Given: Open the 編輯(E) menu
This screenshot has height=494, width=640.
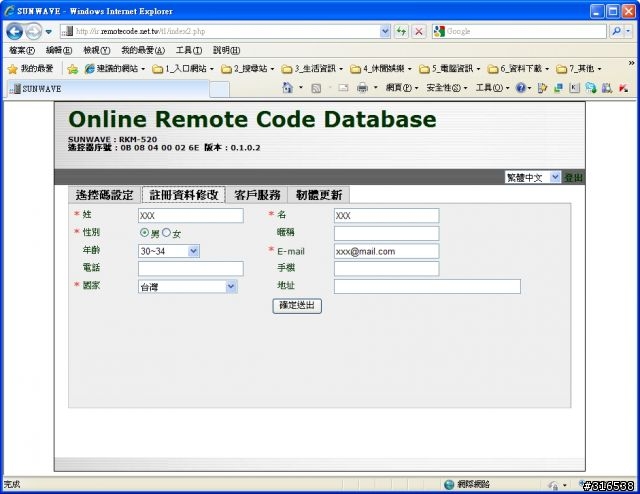Looking at the screenshot, I should [x=59, y=50].
